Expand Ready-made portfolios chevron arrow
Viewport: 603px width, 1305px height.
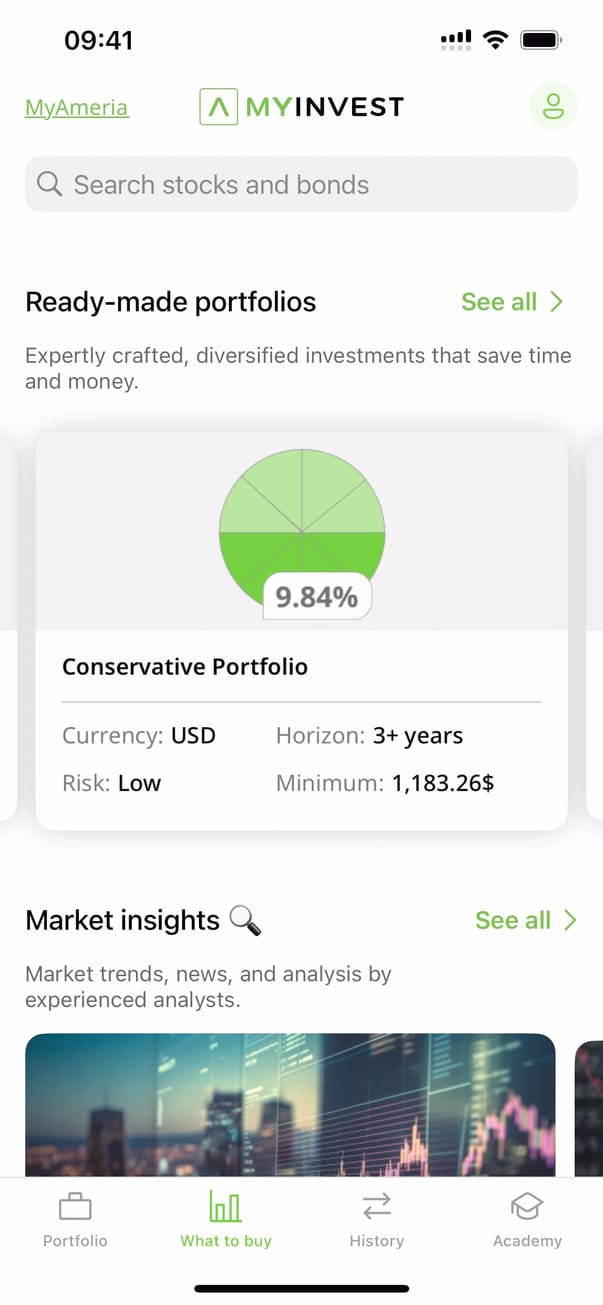tap(557, 302)
